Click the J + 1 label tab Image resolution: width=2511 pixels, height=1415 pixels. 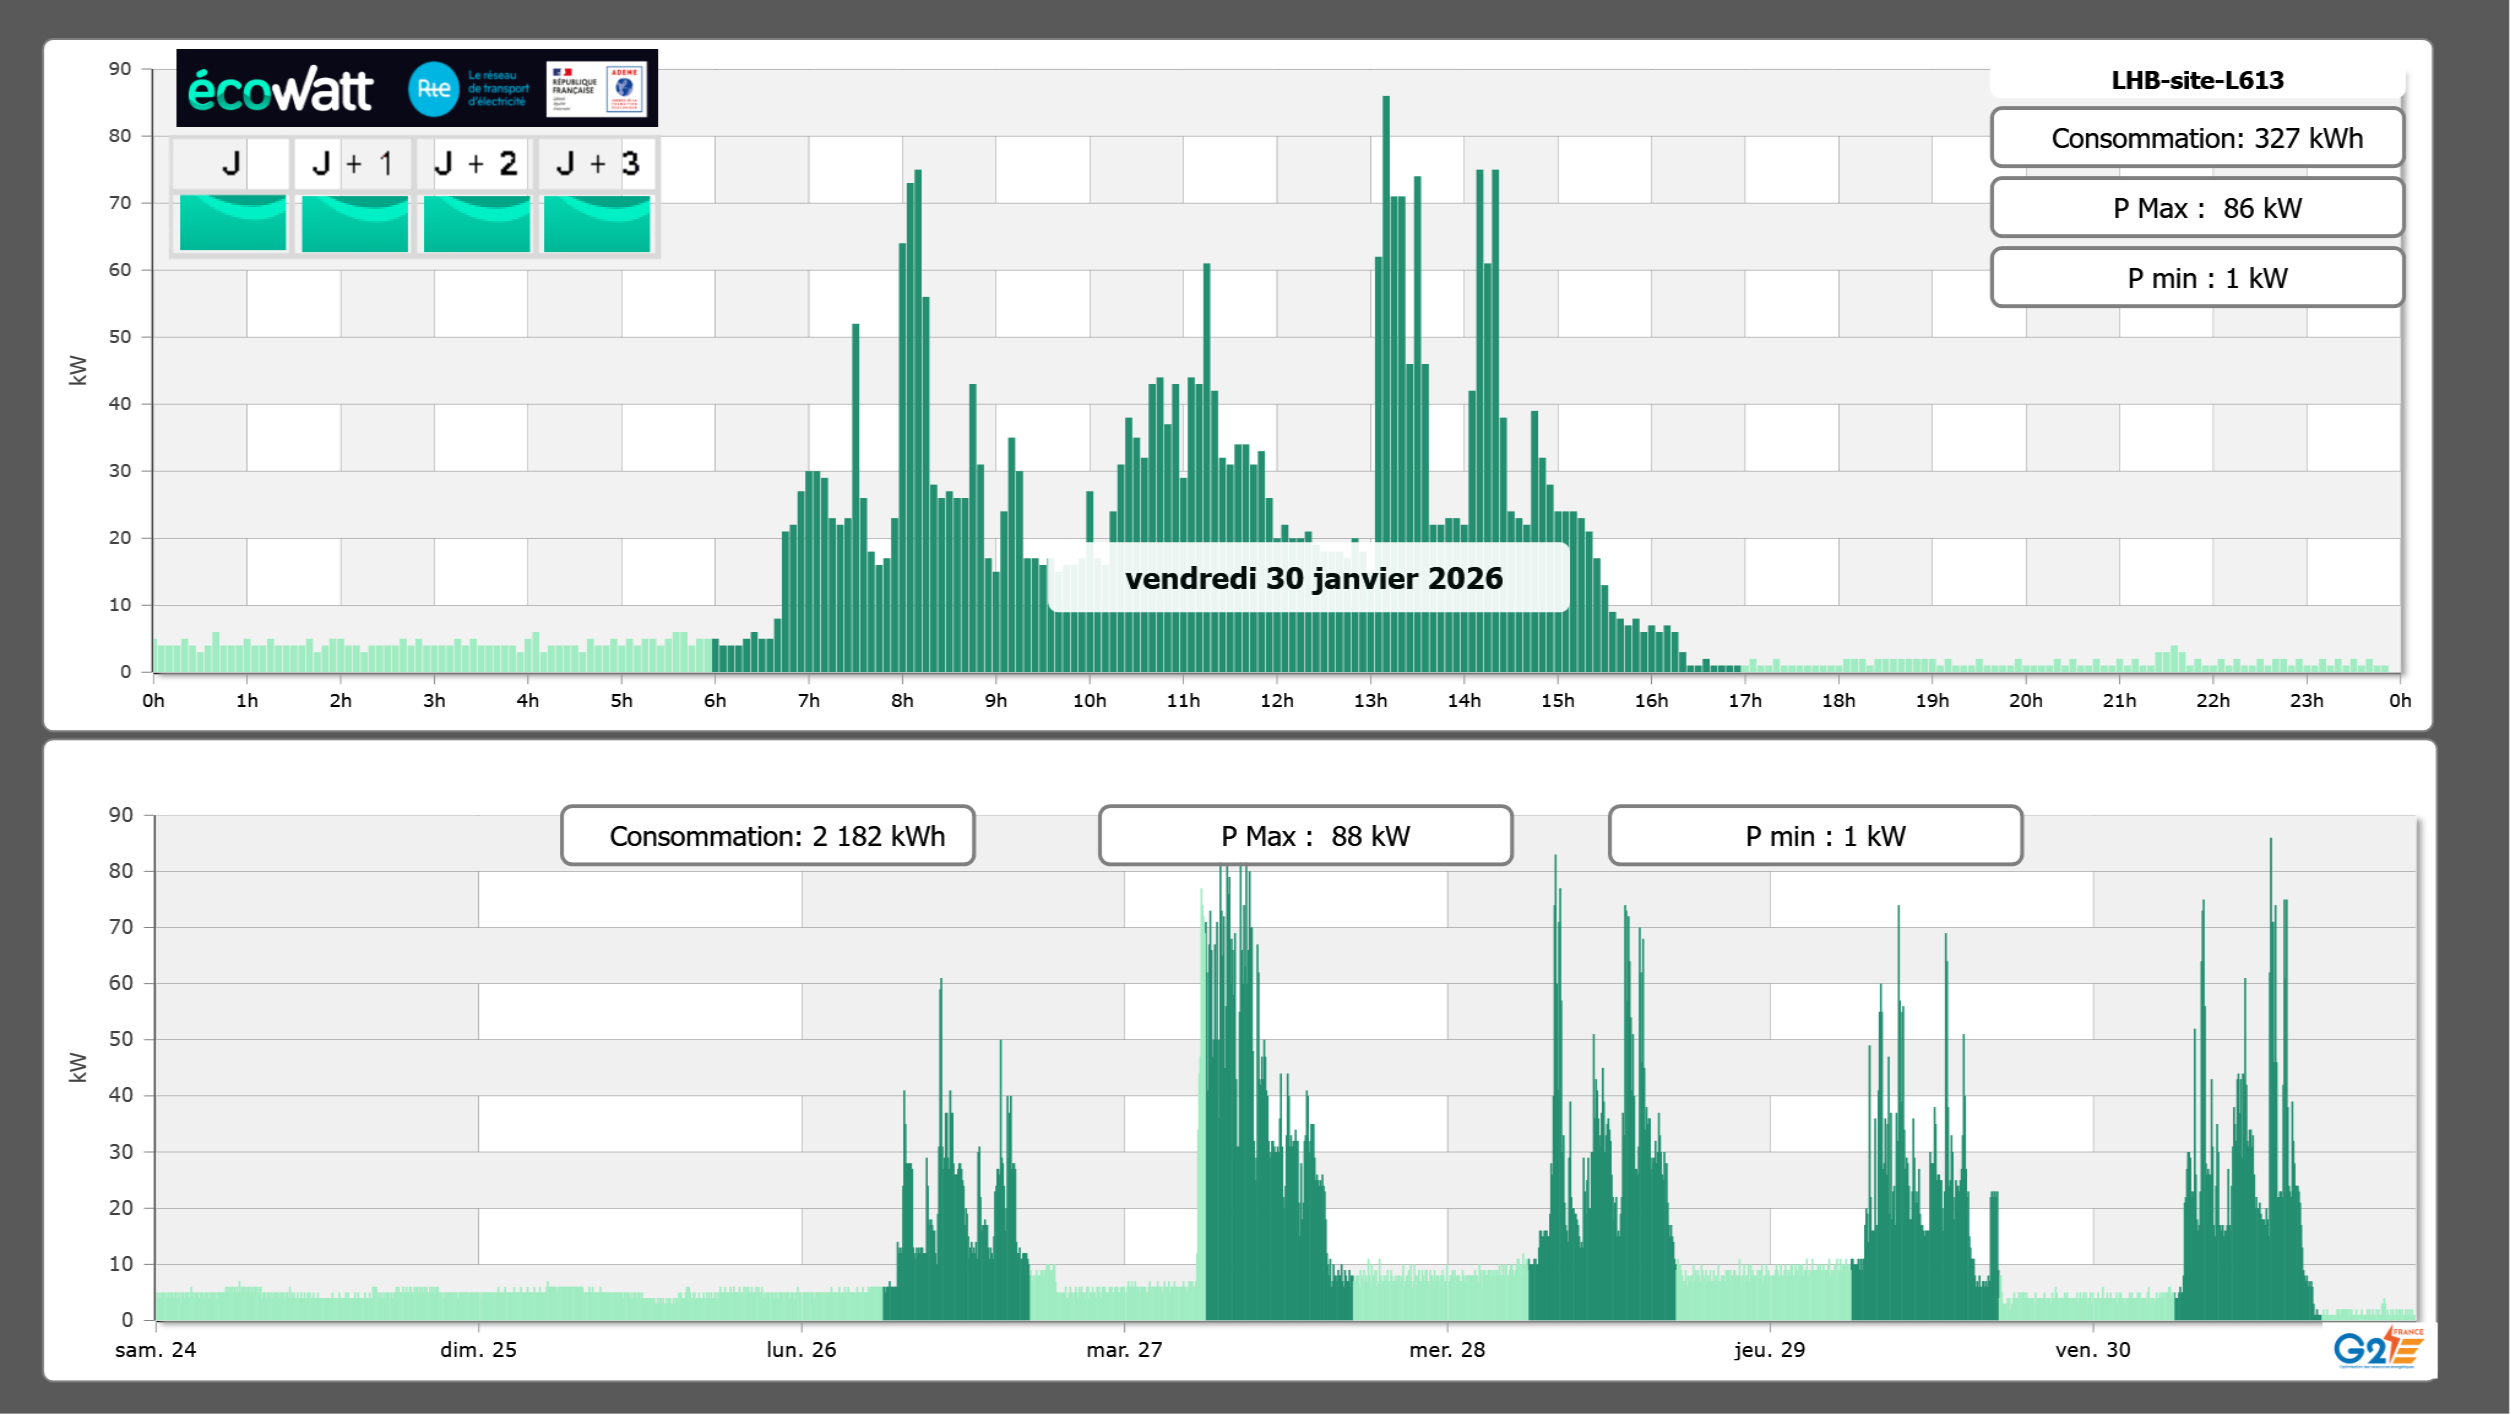pos(354,164)
